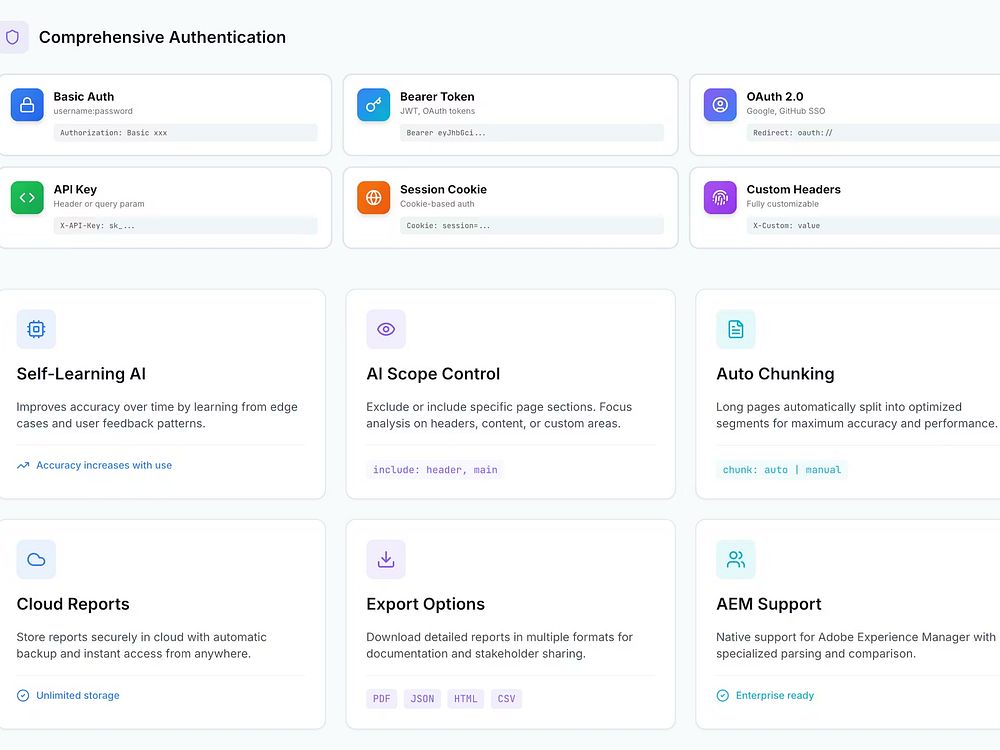The width and height of the screenshot is (1000, 750).
Task: Select the JSON export format tag
Action: (x=422, y=699)
